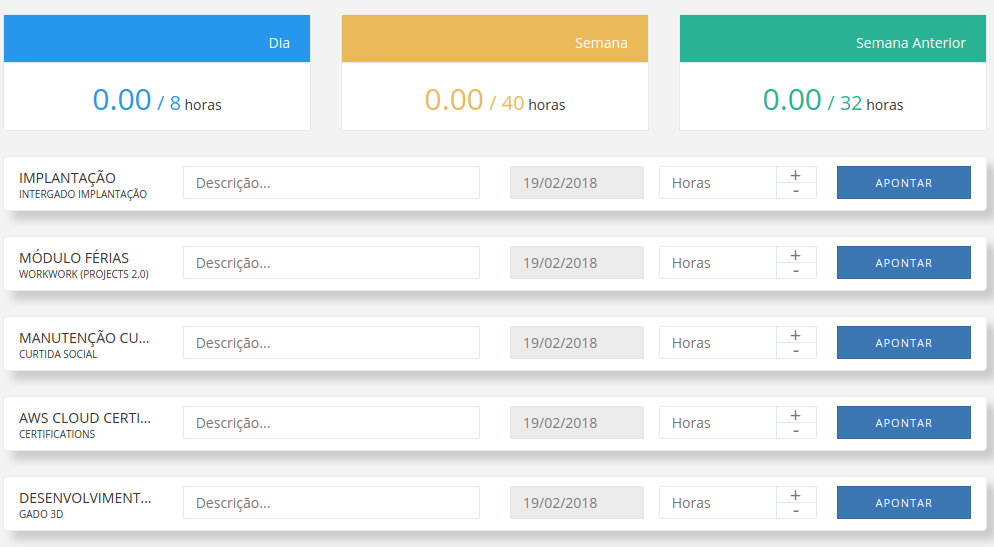
Task: Click the 0.00 / 8 horas value
Action: pyautogui.click(x=157, y=100)
